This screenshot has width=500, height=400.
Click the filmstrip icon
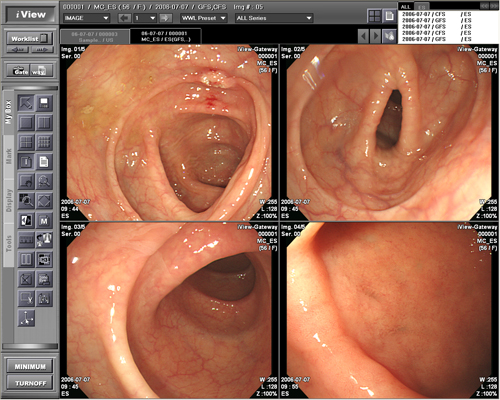pos(26,240)
